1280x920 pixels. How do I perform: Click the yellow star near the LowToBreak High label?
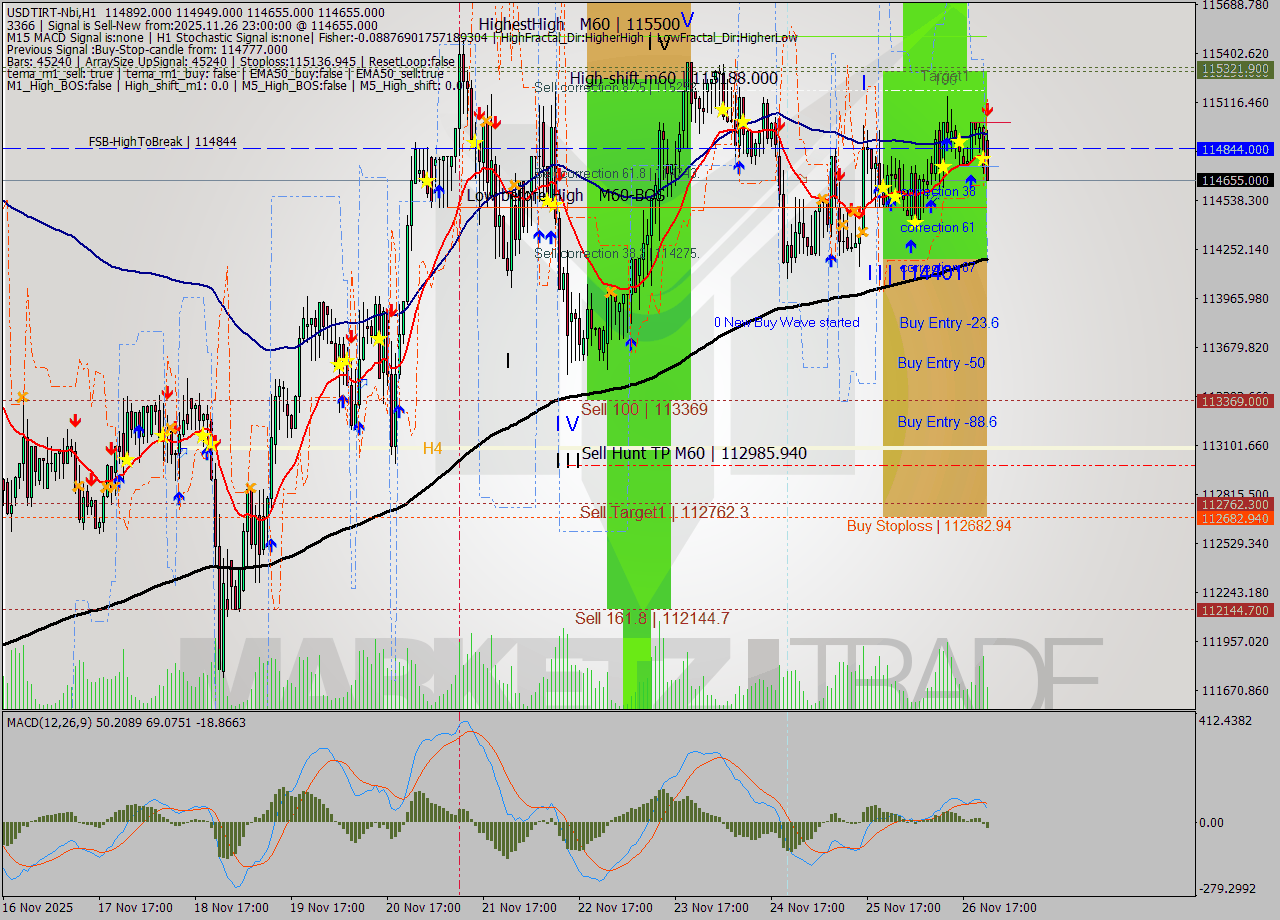(x=551, y=203)
